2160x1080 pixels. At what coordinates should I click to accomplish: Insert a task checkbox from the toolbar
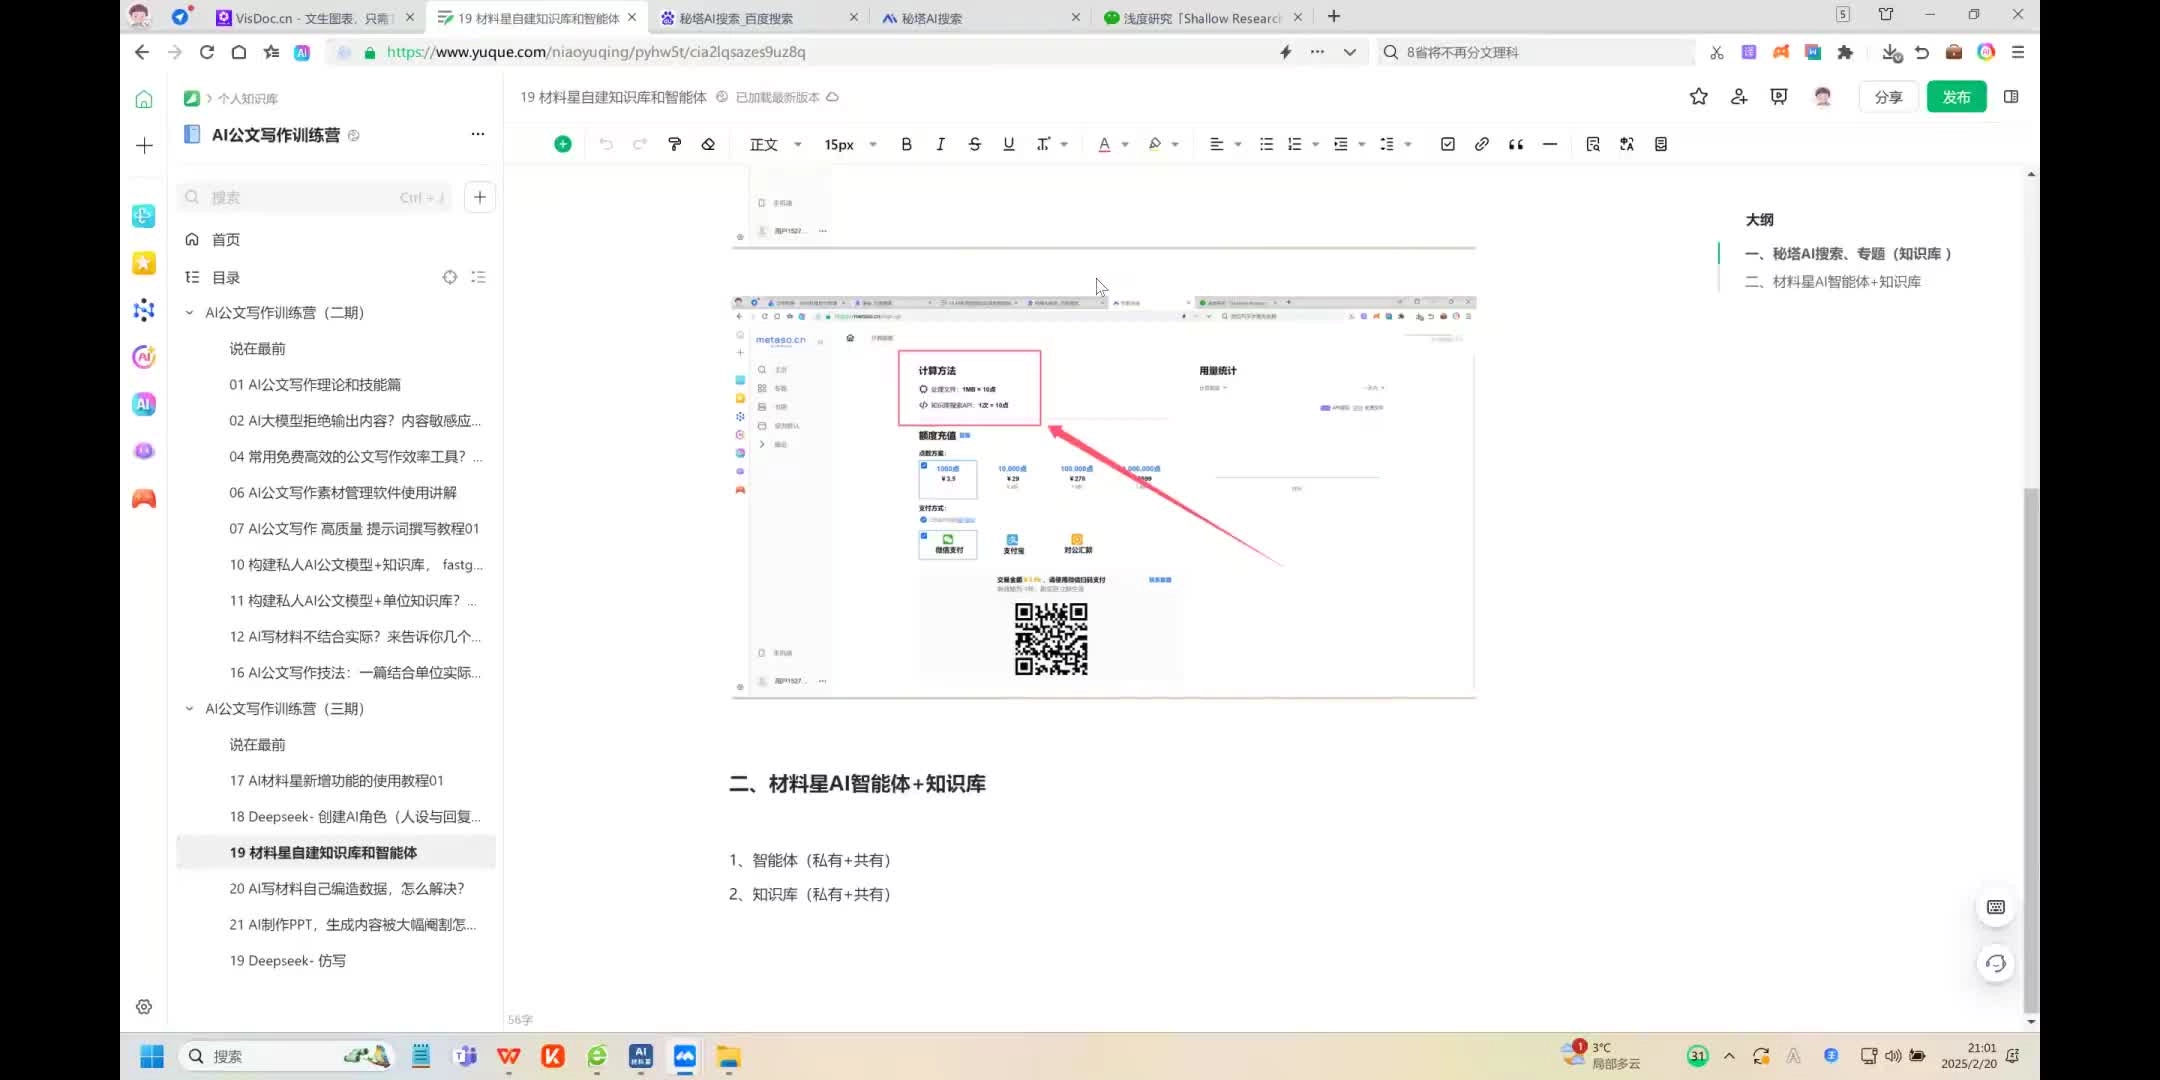point(1447,144)
